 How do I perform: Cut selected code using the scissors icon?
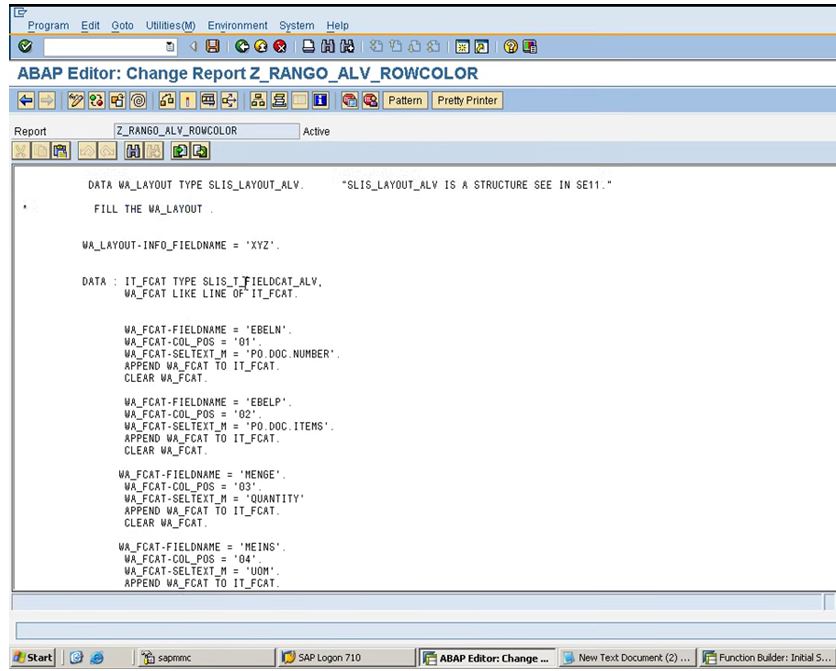19,150
